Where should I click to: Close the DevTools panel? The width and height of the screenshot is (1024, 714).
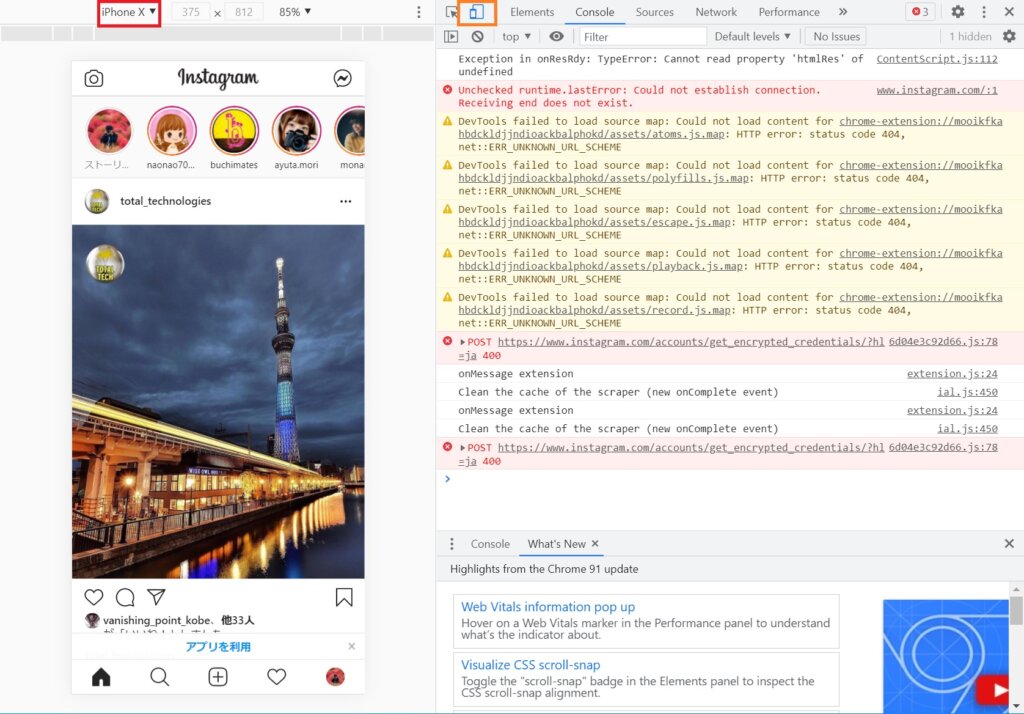pyautogui.click(x=1009, y=12)
